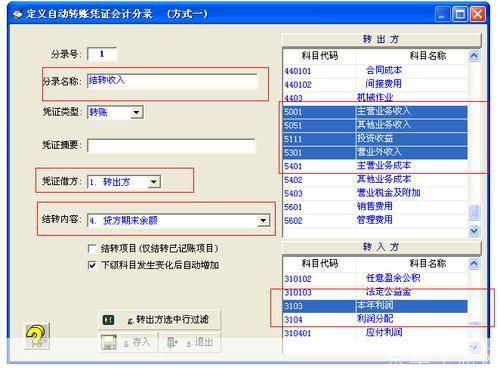Click the 分录名称 text field
The image size is (500, 374).
(172, 81)
